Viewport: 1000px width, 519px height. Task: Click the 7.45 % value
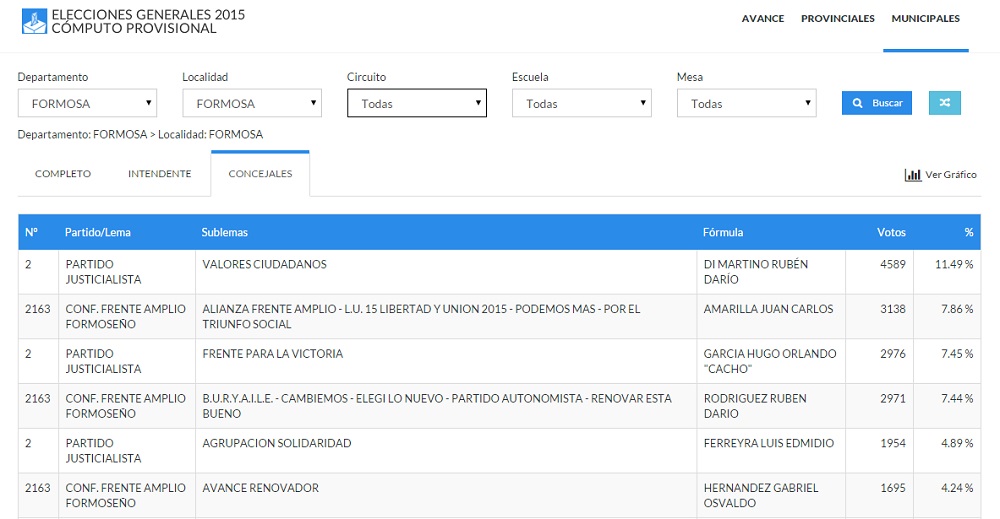(x=957, y=353)
